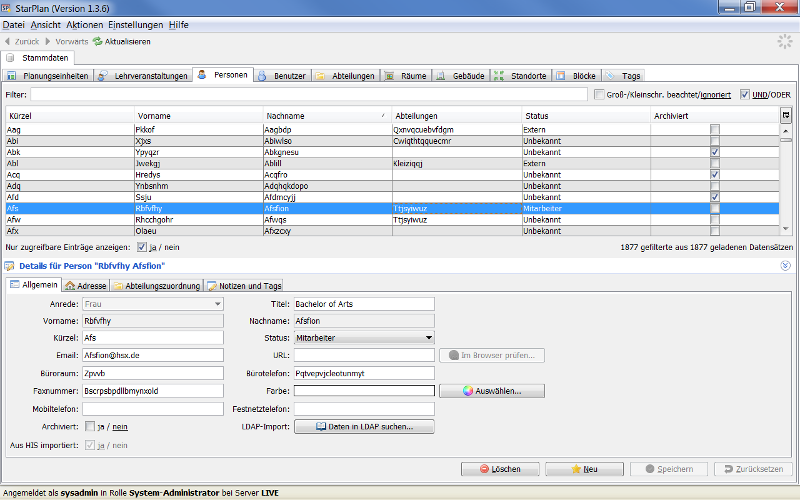800x500 pixels.
Task: Open the Ansicht menu
Action: [45, 24]
